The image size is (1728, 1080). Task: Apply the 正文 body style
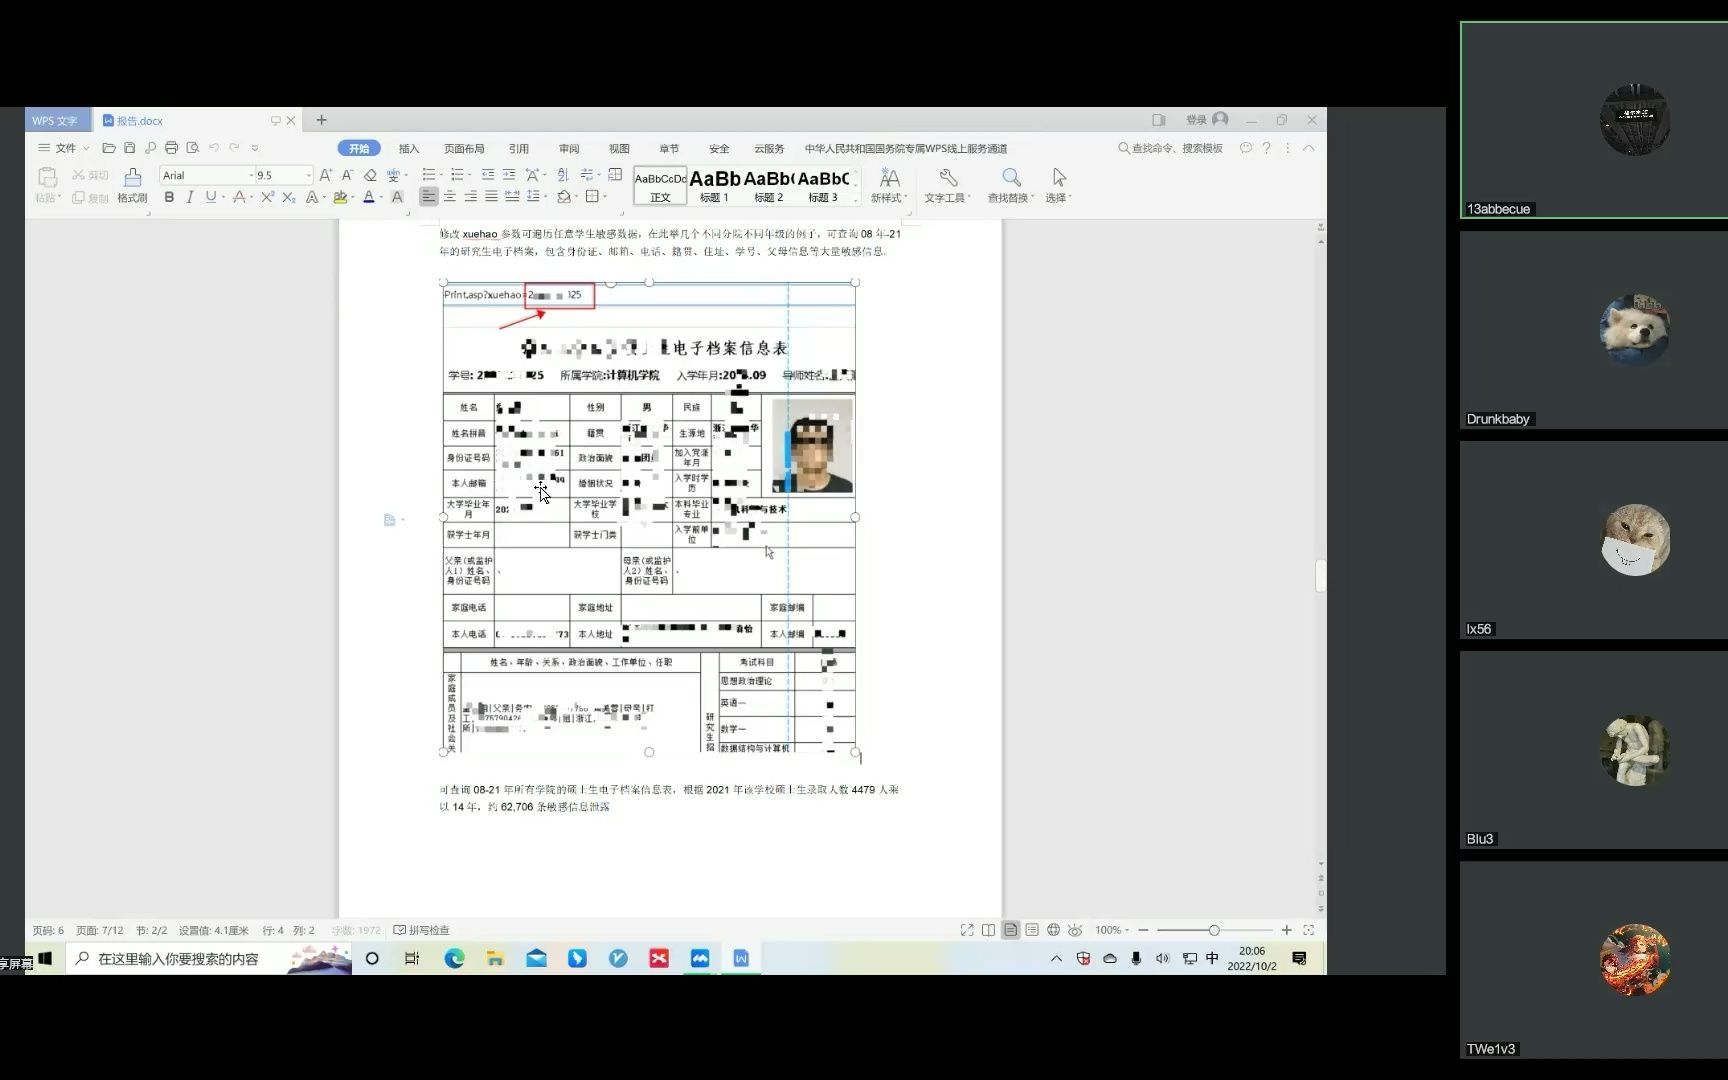(x=660, y=186)
